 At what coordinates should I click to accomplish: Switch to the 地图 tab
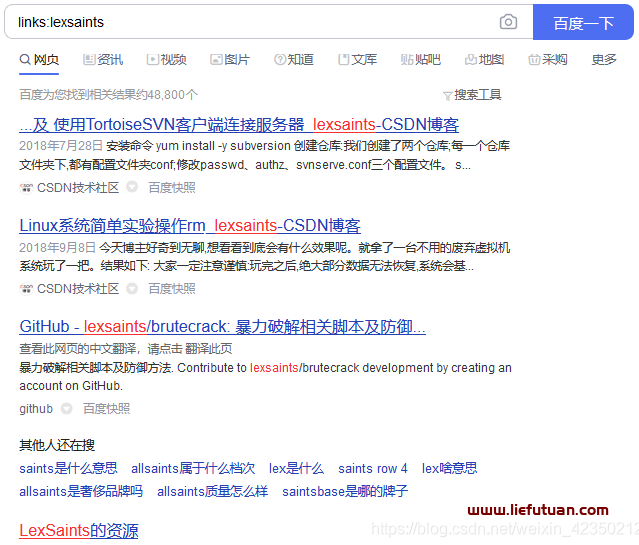click(485, 60)
